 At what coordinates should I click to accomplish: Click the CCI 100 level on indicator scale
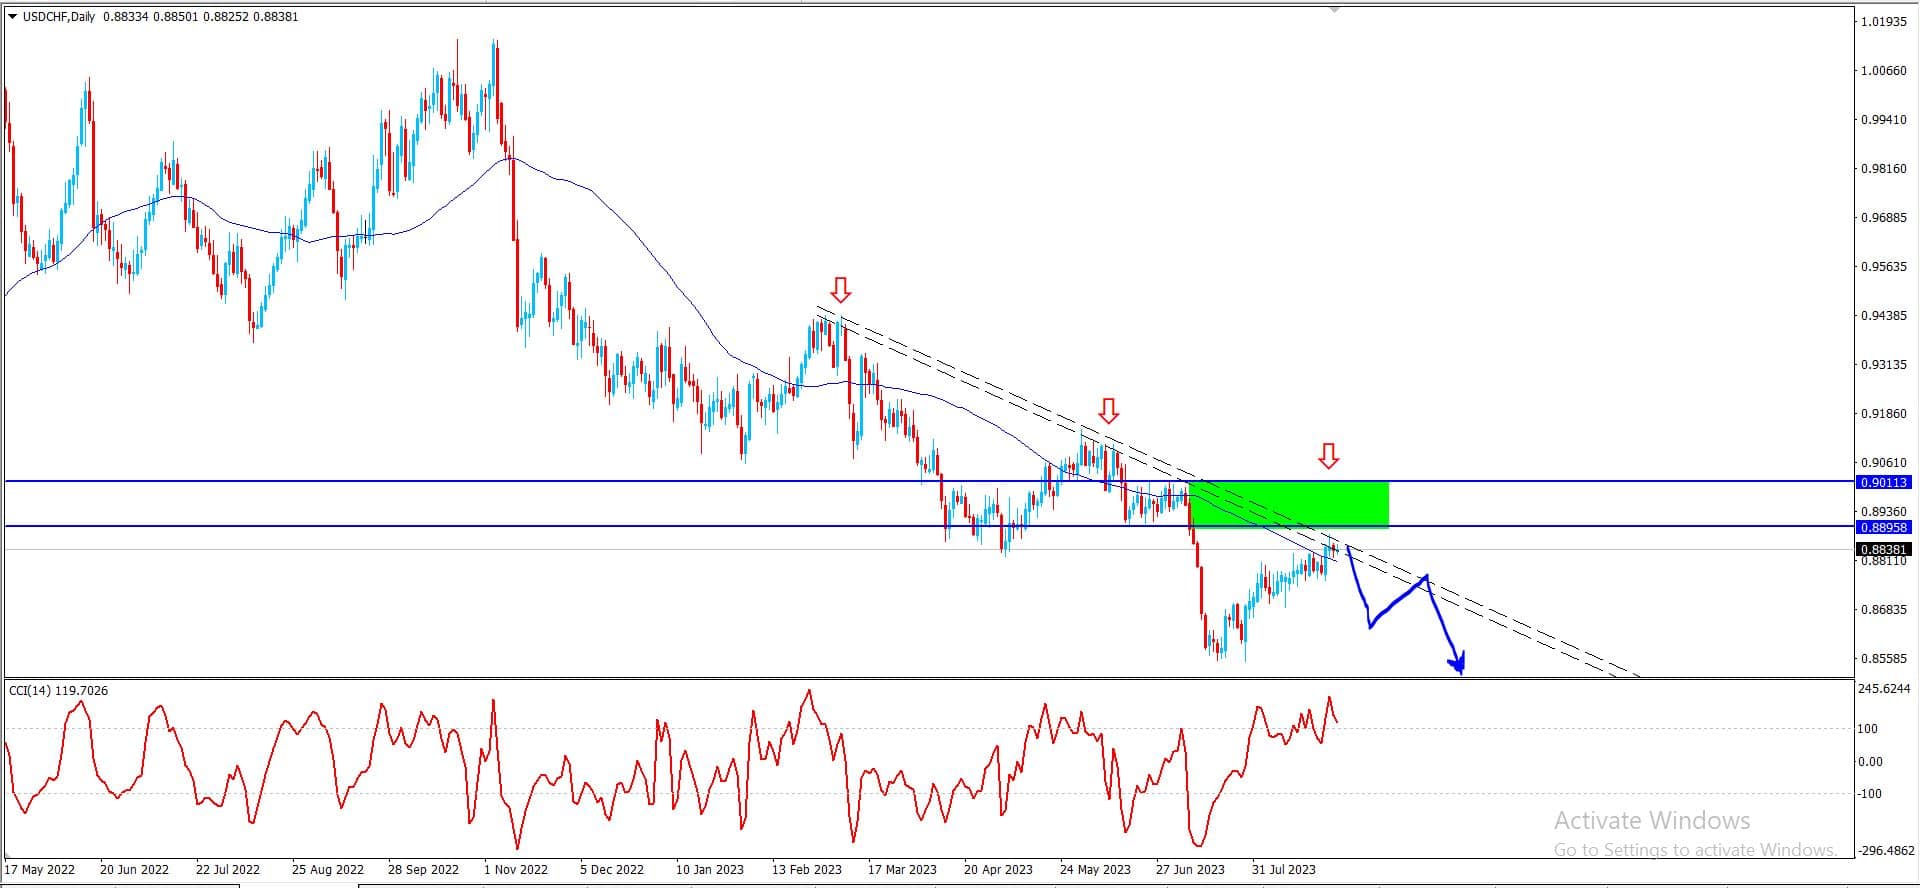click(1868, 729)
